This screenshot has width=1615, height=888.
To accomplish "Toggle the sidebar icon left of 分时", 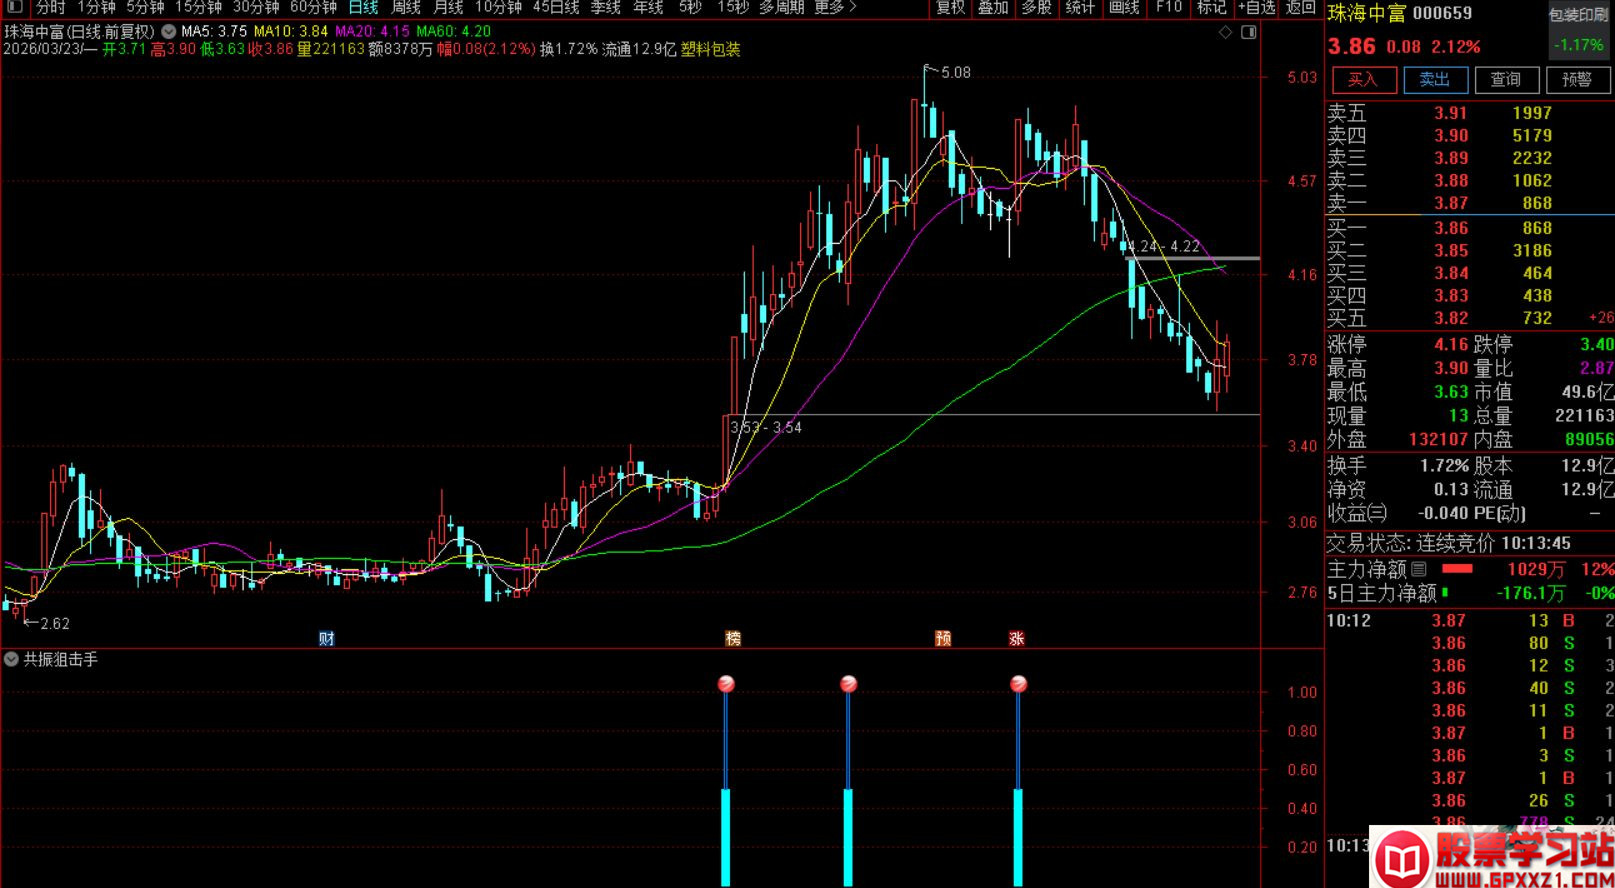I will click(14, 7).
